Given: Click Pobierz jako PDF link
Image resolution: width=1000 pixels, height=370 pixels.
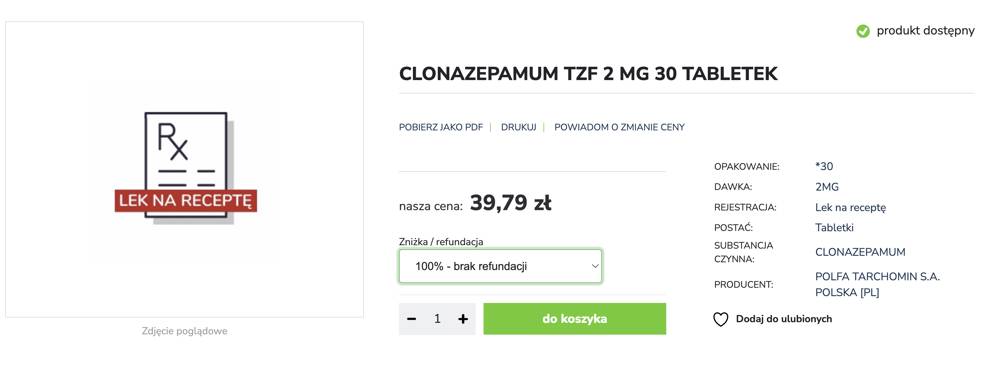Looking at the screenshot, I should 441,127.
